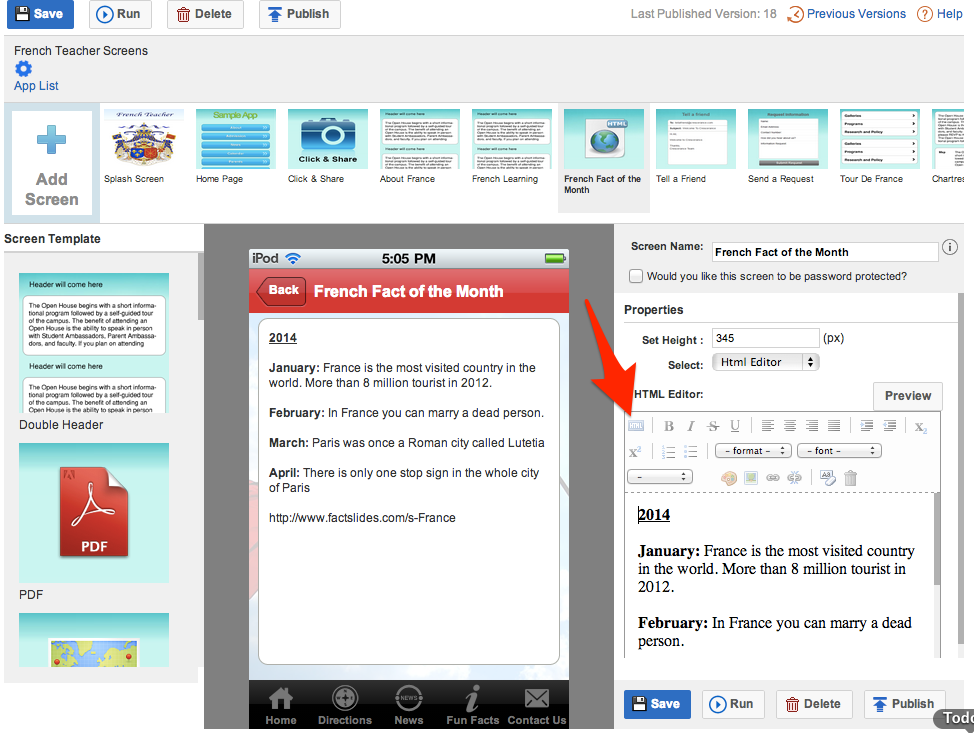Insert an image in HTML editor
Screen dimensions: 974x733
(x=751, y=478)
